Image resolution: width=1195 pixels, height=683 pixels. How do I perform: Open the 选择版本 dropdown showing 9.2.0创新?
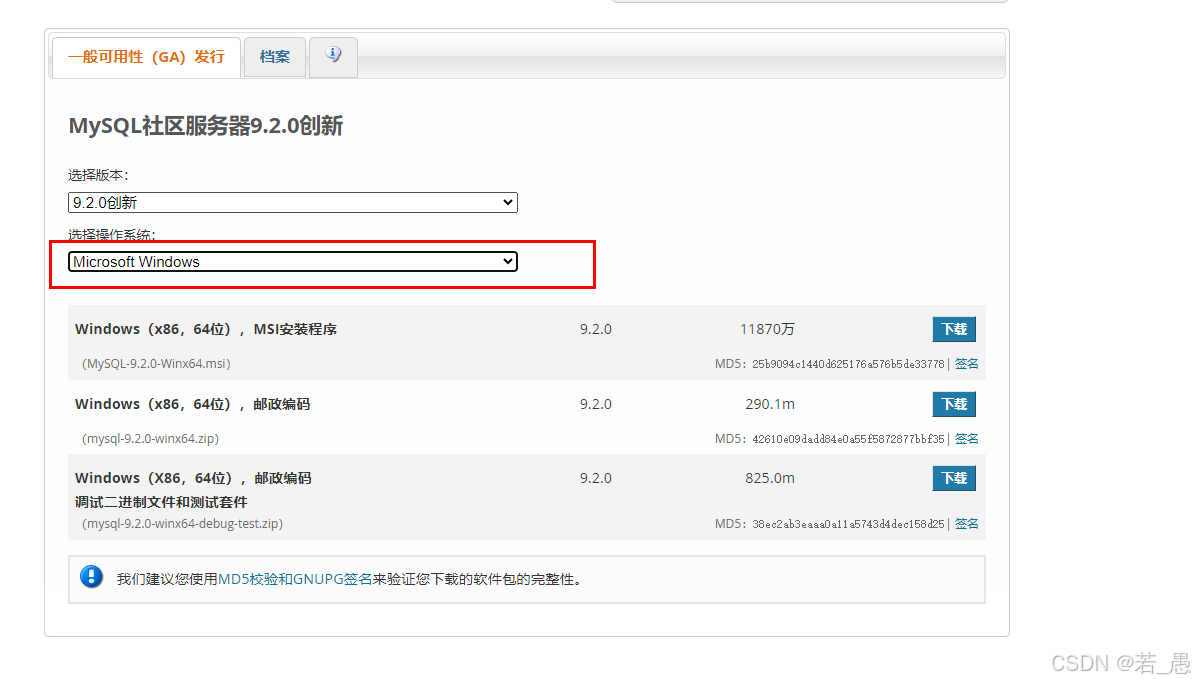point(293,203)
